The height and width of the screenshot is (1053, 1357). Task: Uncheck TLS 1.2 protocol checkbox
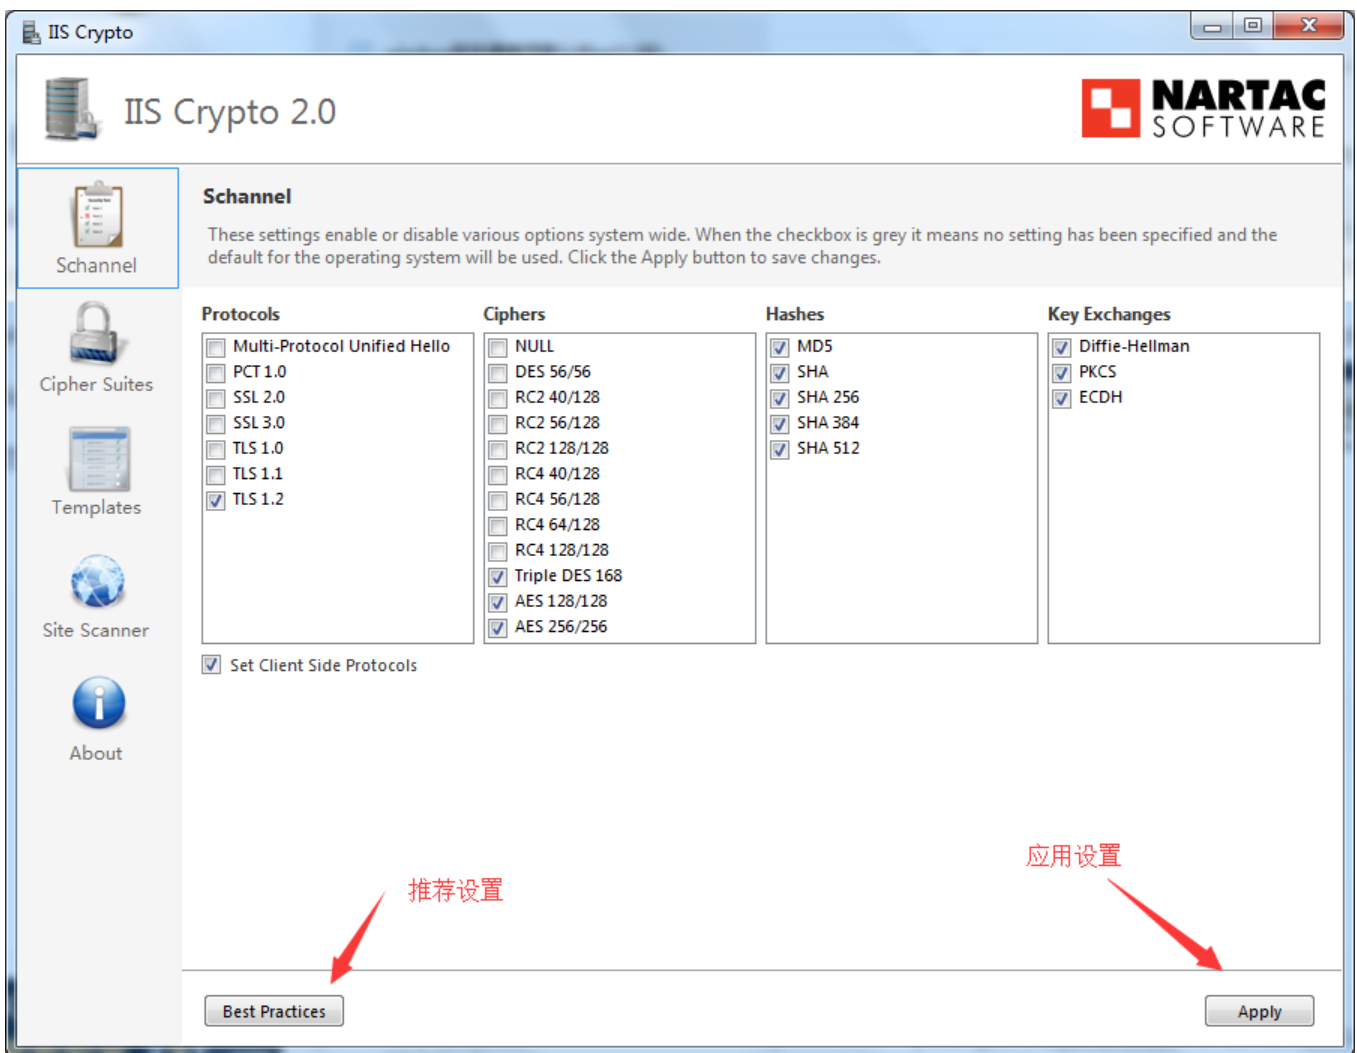[215, 501]
